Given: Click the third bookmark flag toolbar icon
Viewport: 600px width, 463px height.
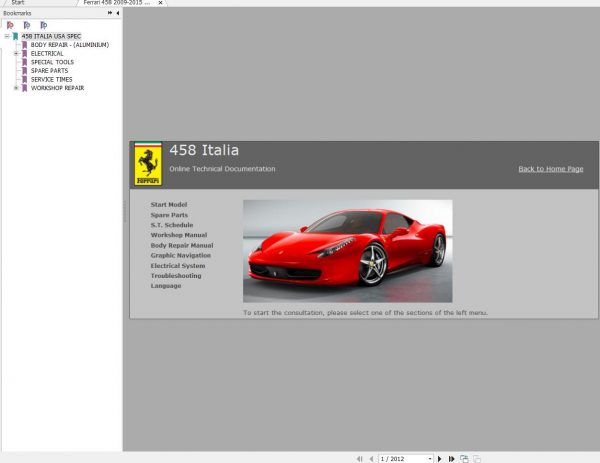Looking at the screenshot, I should click(x=43, y=24).
